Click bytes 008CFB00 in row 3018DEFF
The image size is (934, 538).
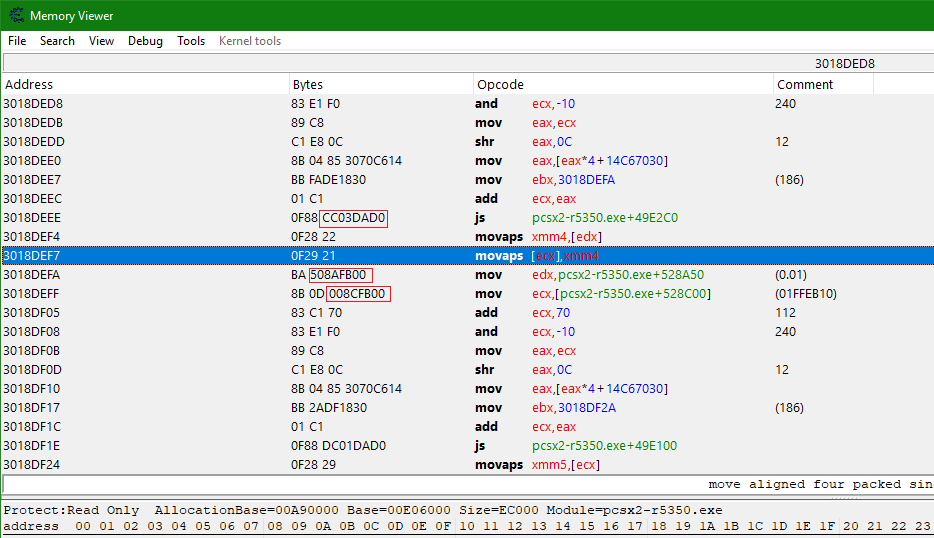[x=358, y=294]
